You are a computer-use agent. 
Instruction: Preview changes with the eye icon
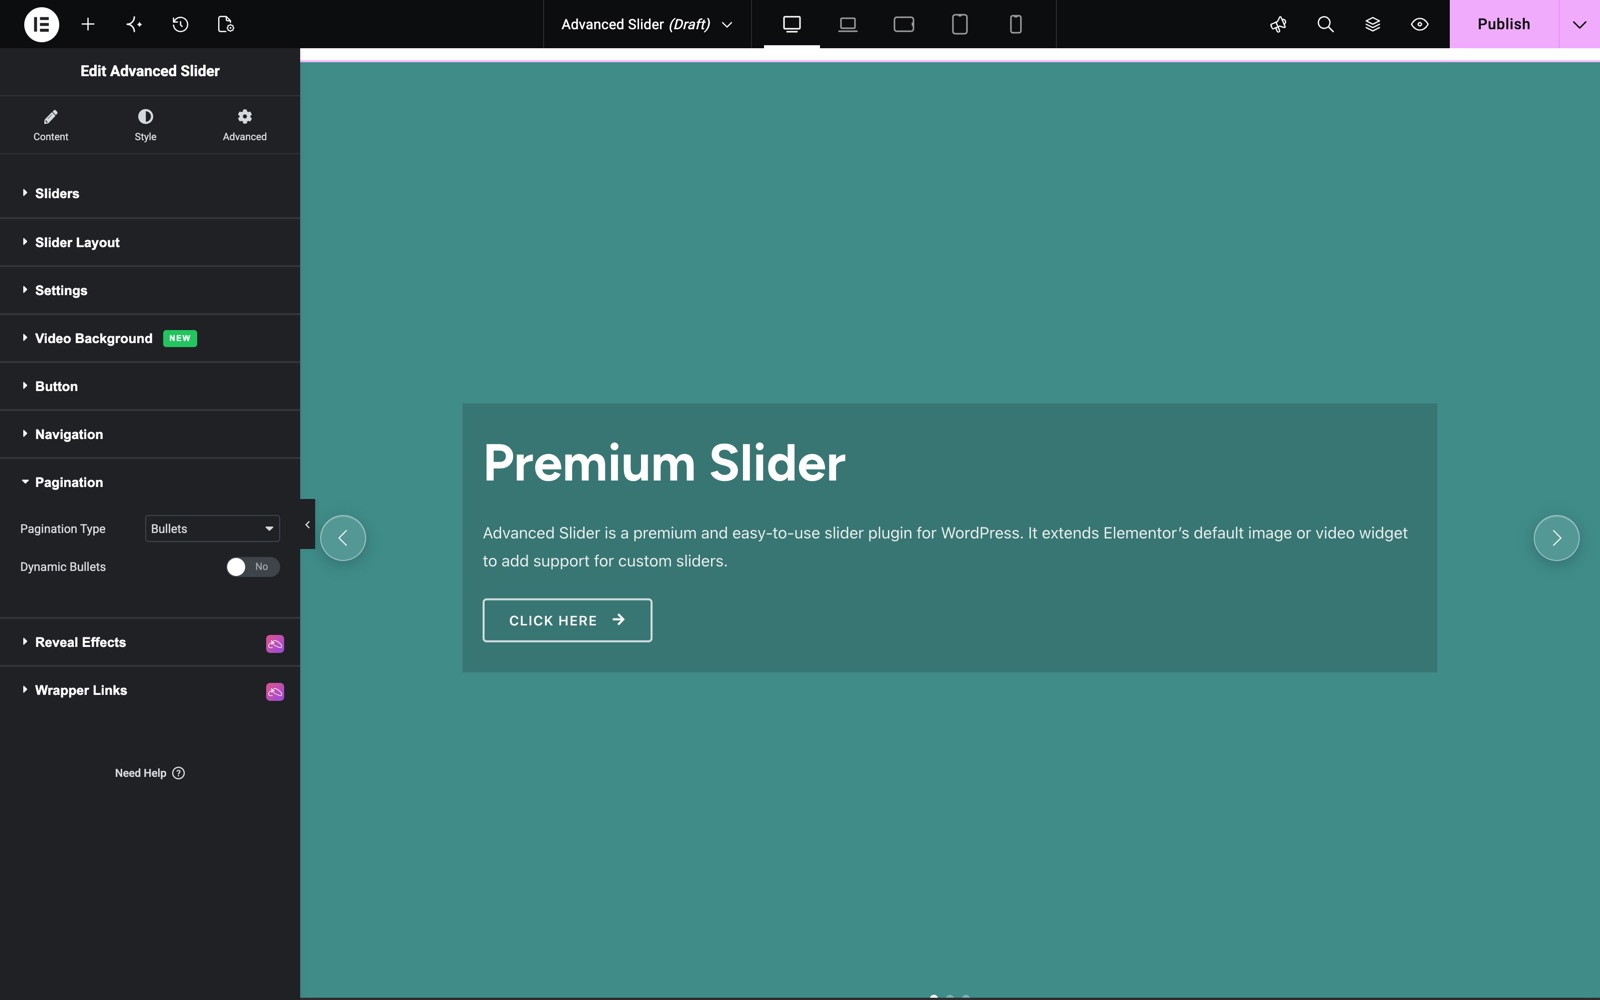tap(1419, 24)
